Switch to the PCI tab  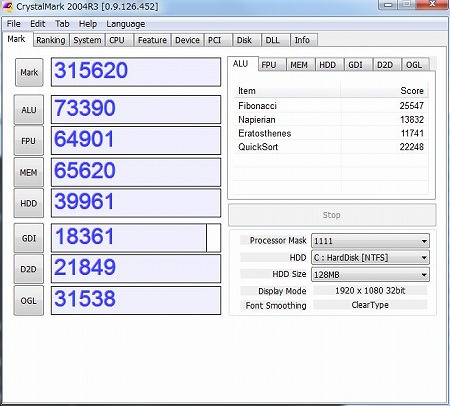click(x=217, y=40)
